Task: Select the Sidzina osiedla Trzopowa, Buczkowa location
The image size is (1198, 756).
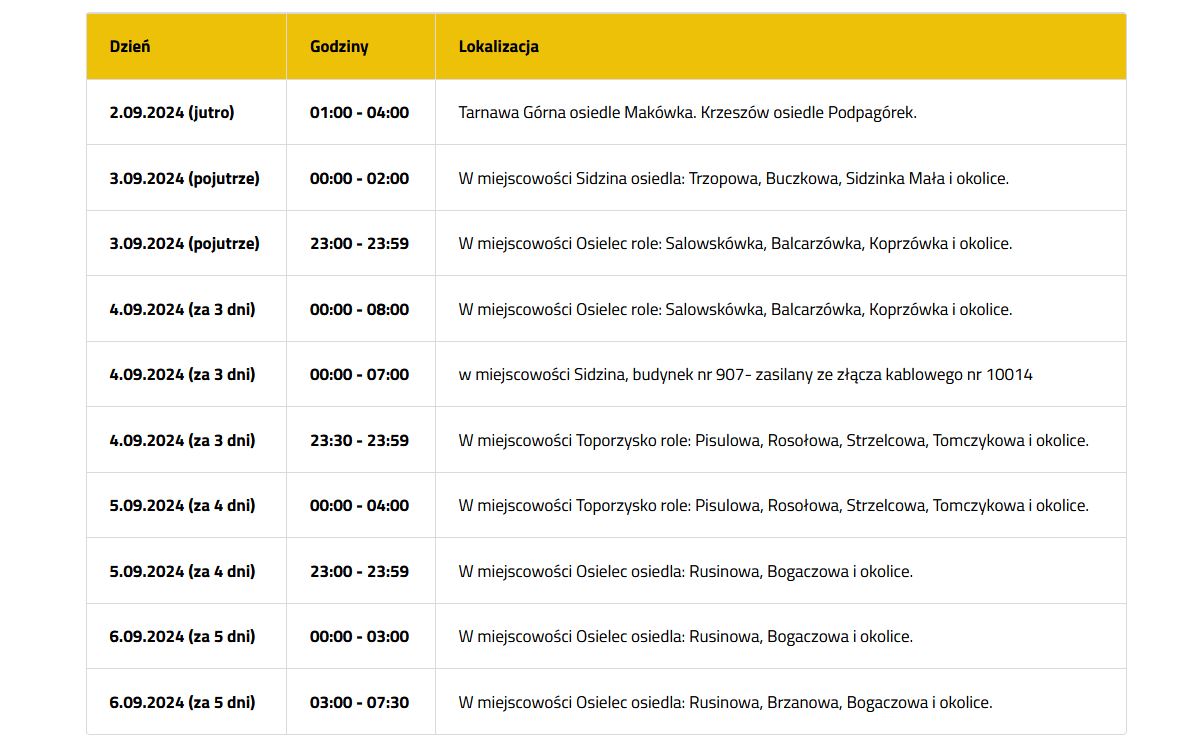Action: point(733,178)
